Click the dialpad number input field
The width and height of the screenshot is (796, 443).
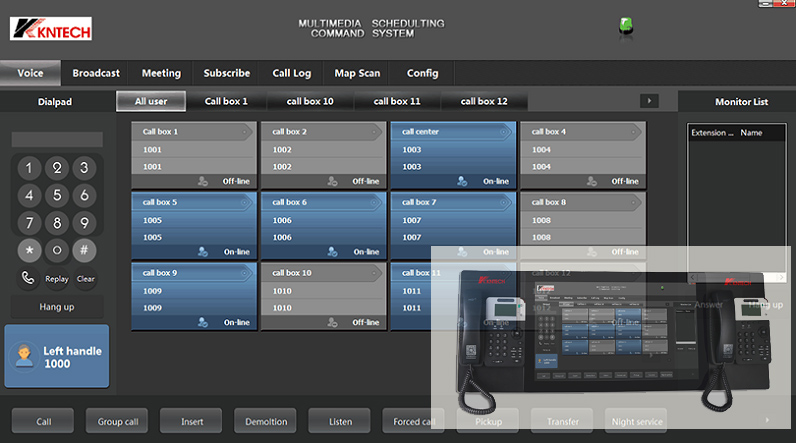pyautogui.click(x=57, y=139)
